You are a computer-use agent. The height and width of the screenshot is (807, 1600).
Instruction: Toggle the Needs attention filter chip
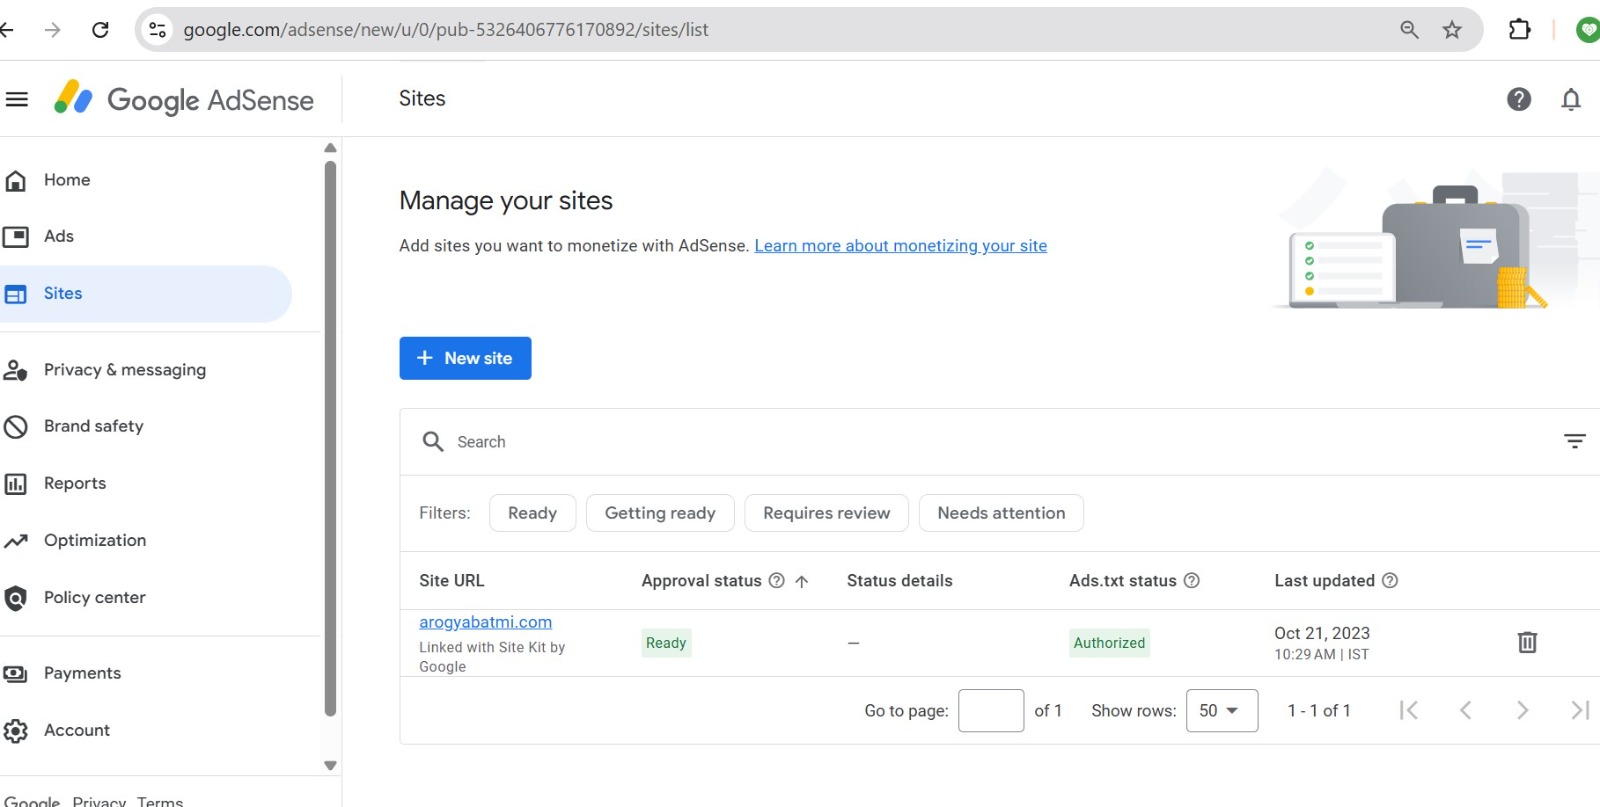tap(1001, 513)
